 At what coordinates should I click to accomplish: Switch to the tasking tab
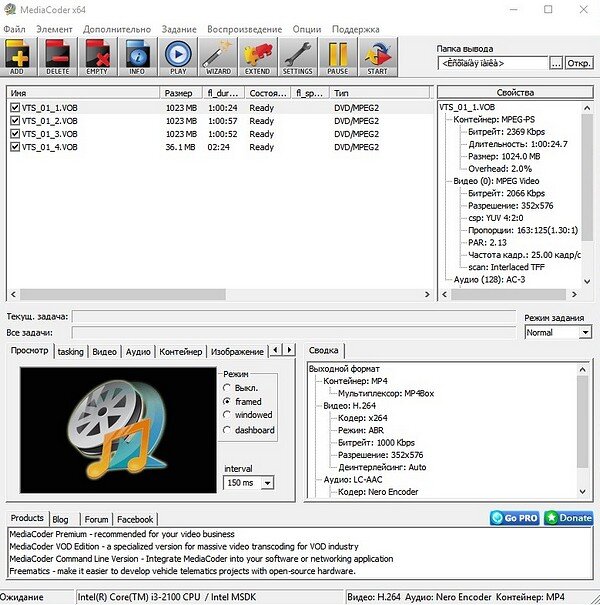coord(71,352)
